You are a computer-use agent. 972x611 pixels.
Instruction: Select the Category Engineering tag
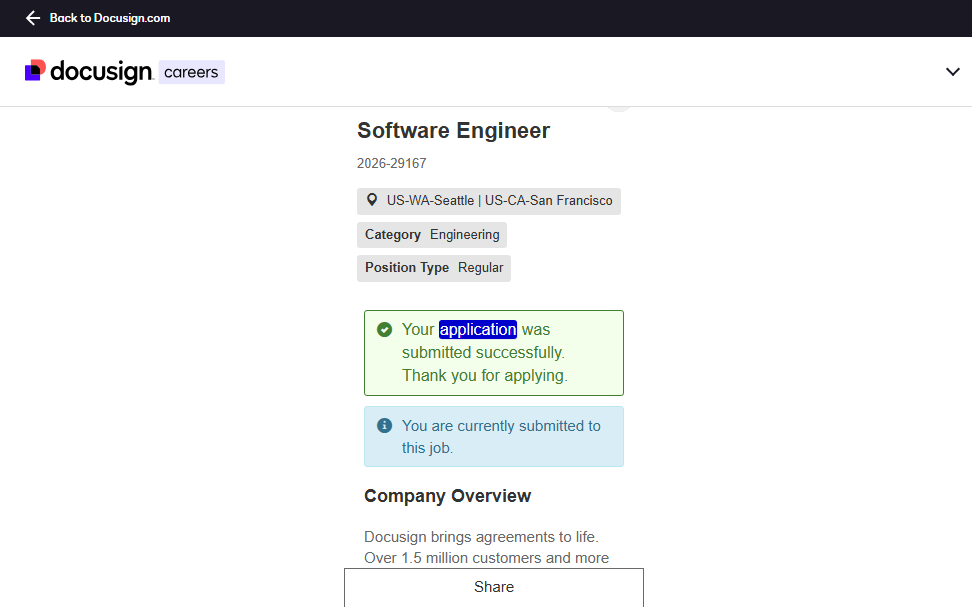point(431,235)
